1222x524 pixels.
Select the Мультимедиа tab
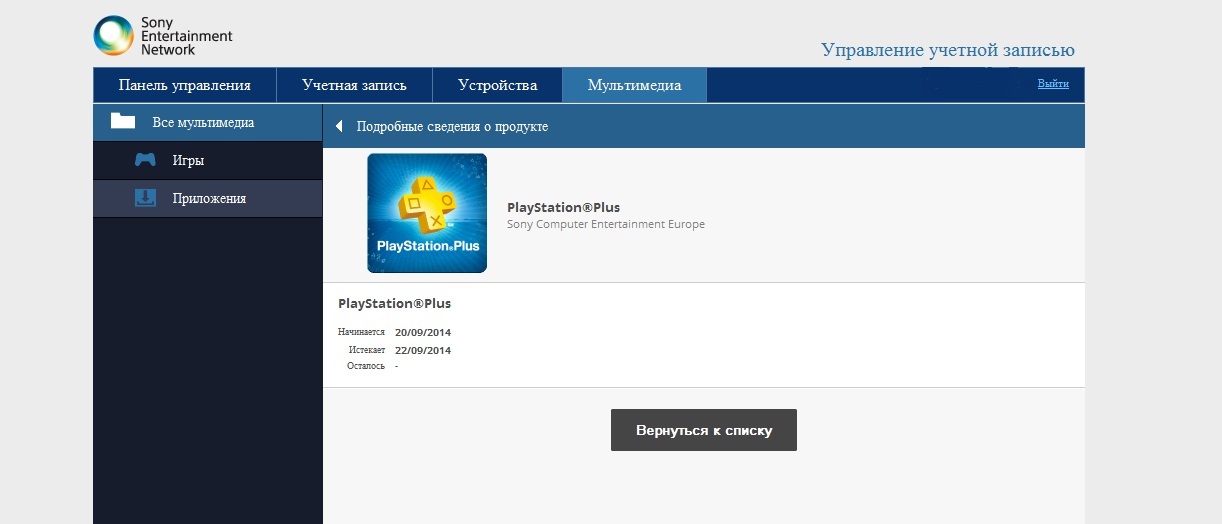[634, 85]
